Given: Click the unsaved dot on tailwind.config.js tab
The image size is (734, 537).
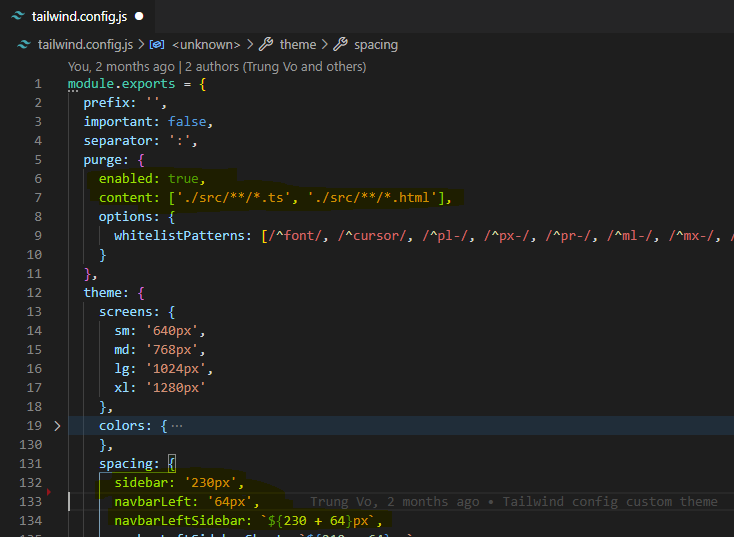Looking at the screenshot, I should [x=139, y=16].
